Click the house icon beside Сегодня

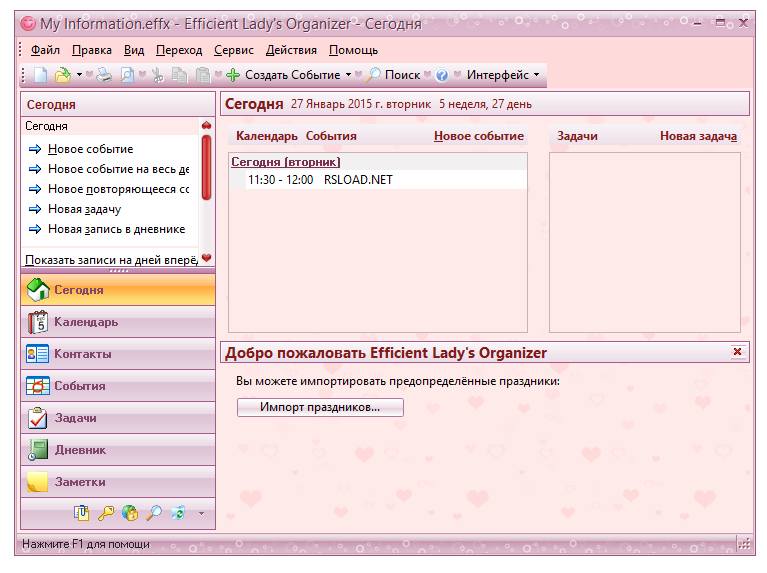tap(38, 290)
